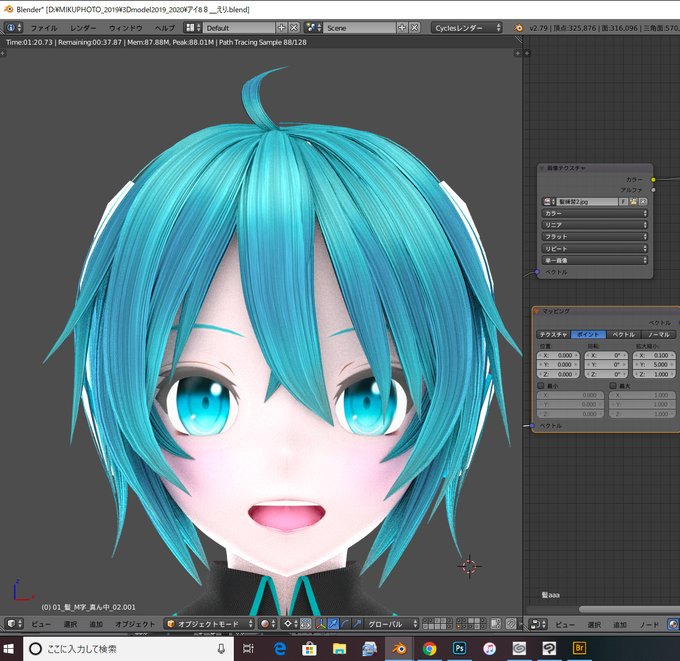
Task: Click the yellow Color output socket
Action: point(653,180)
